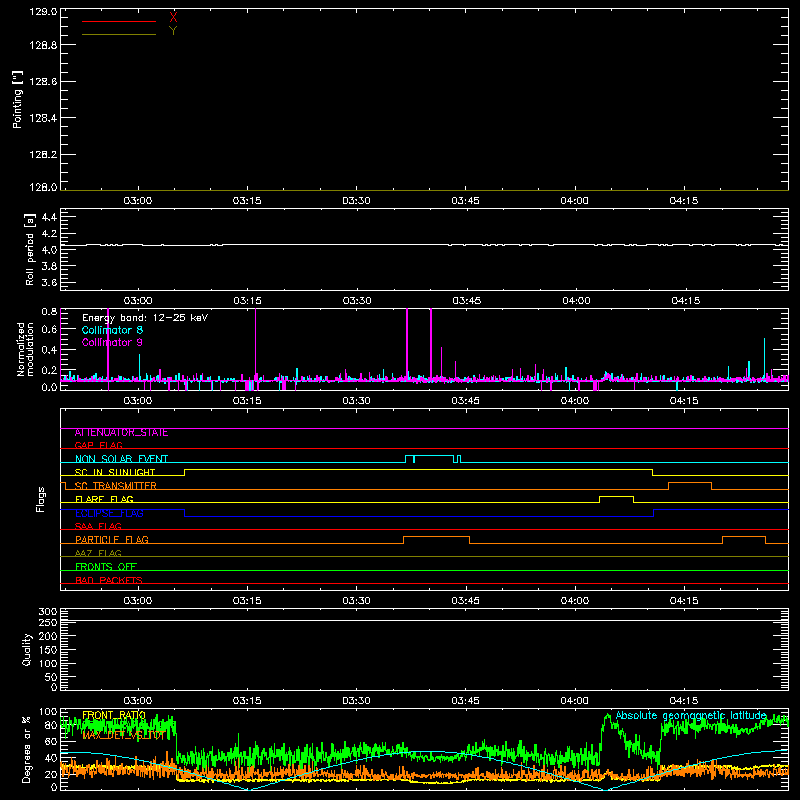Click the red X legend line sample

pos(119,21)
